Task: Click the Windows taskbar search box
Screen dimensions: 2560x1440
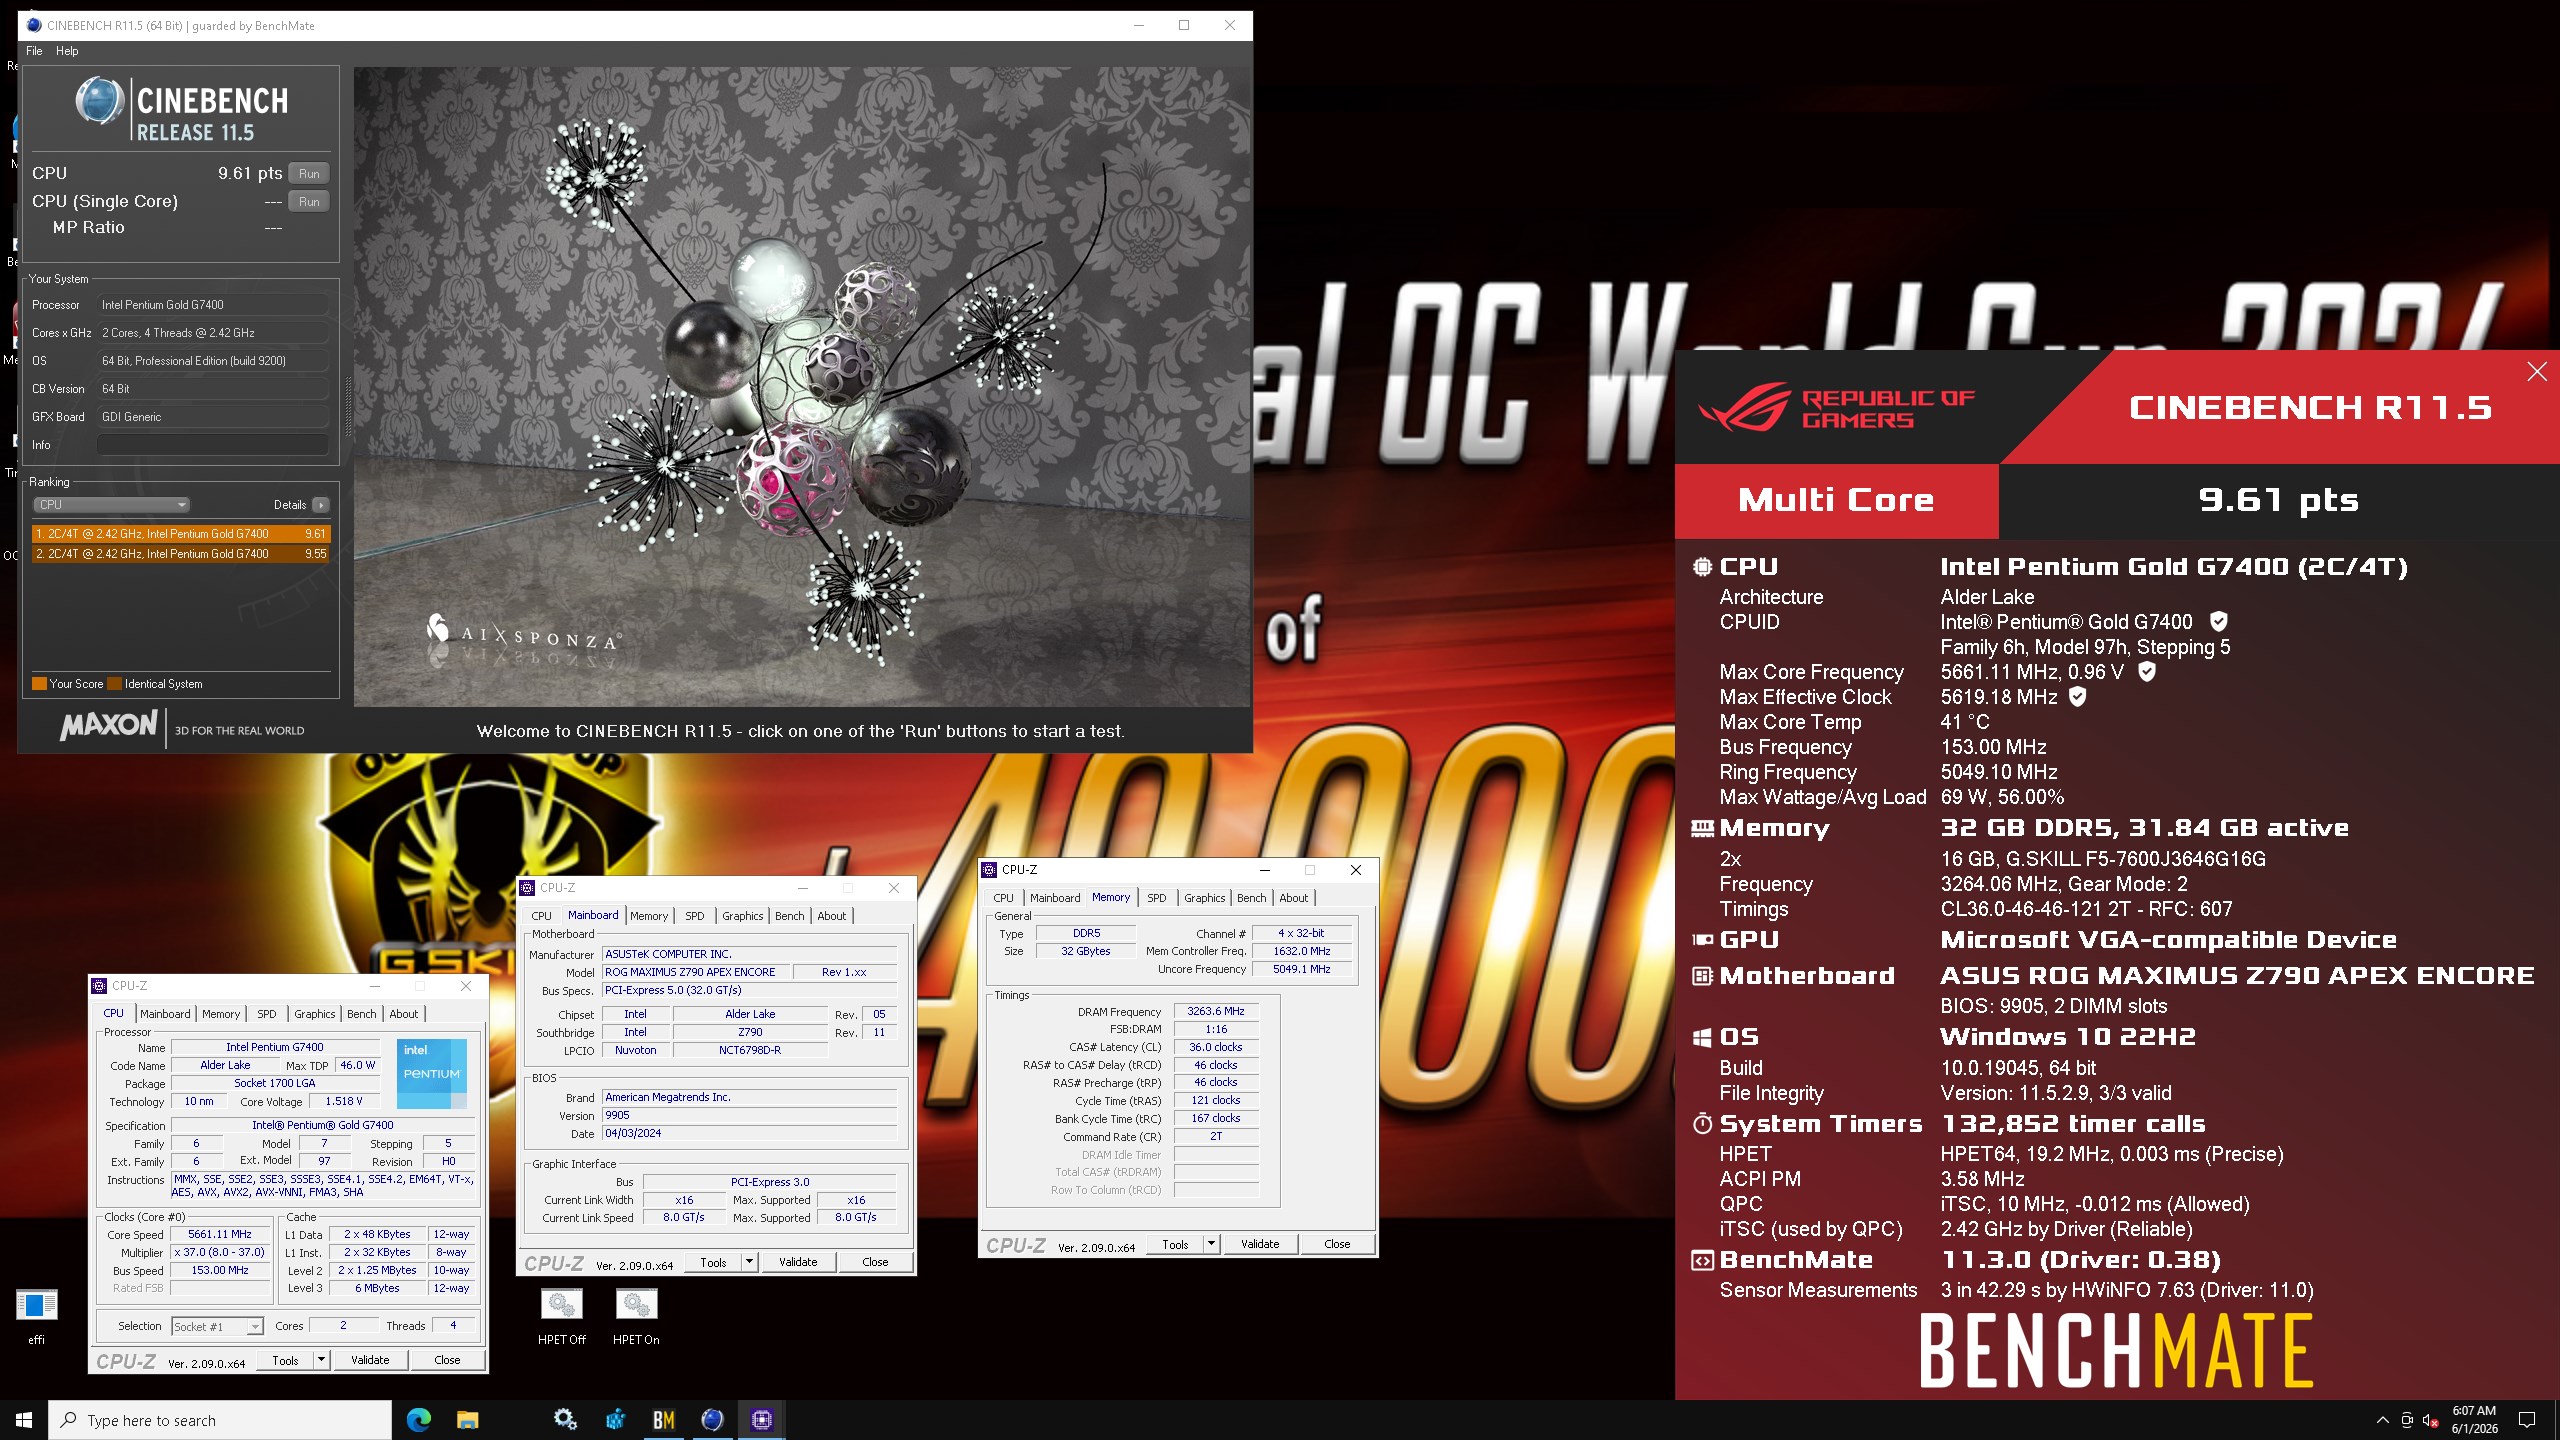Action: click(x=220, y=1420)
